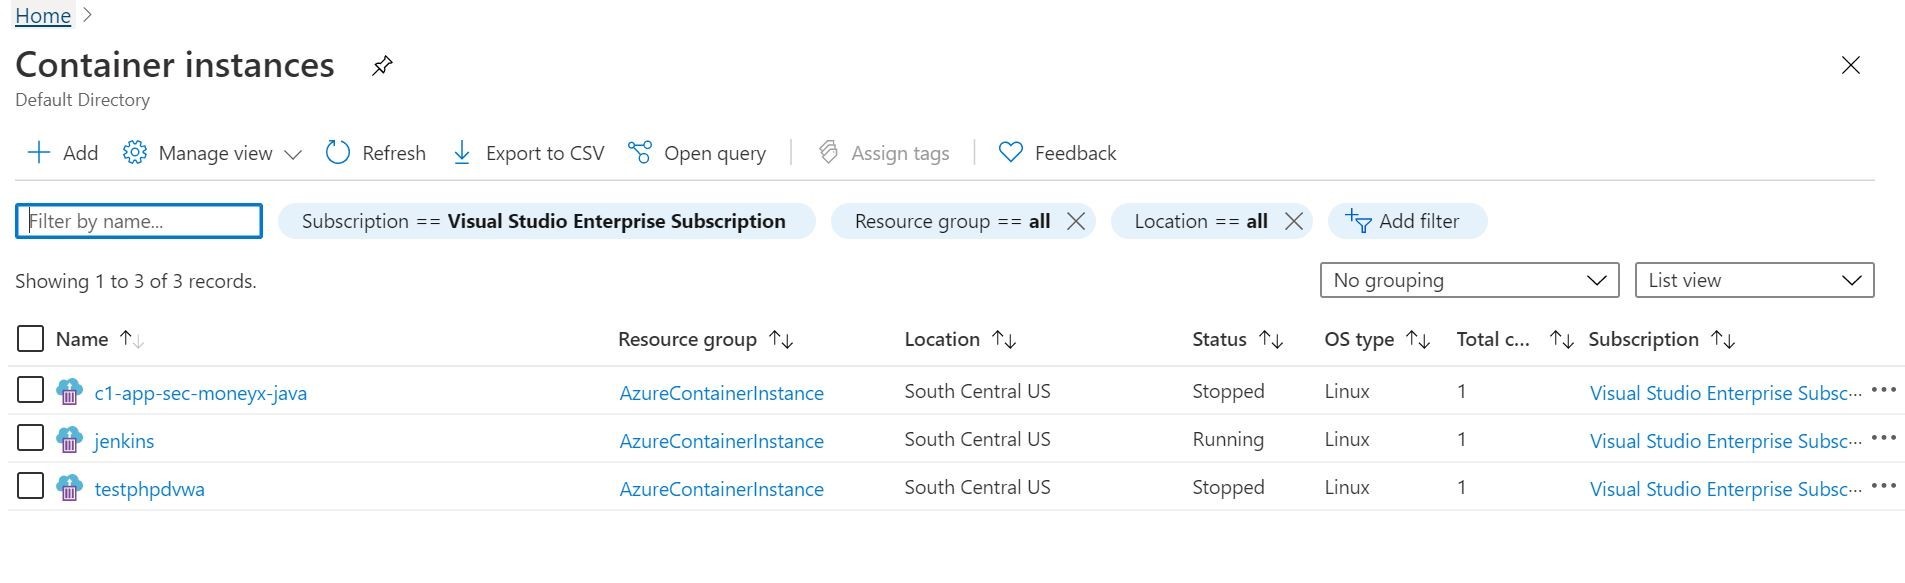Open Manage view gear menu
1905x583 pixels.
coord(135,153)
